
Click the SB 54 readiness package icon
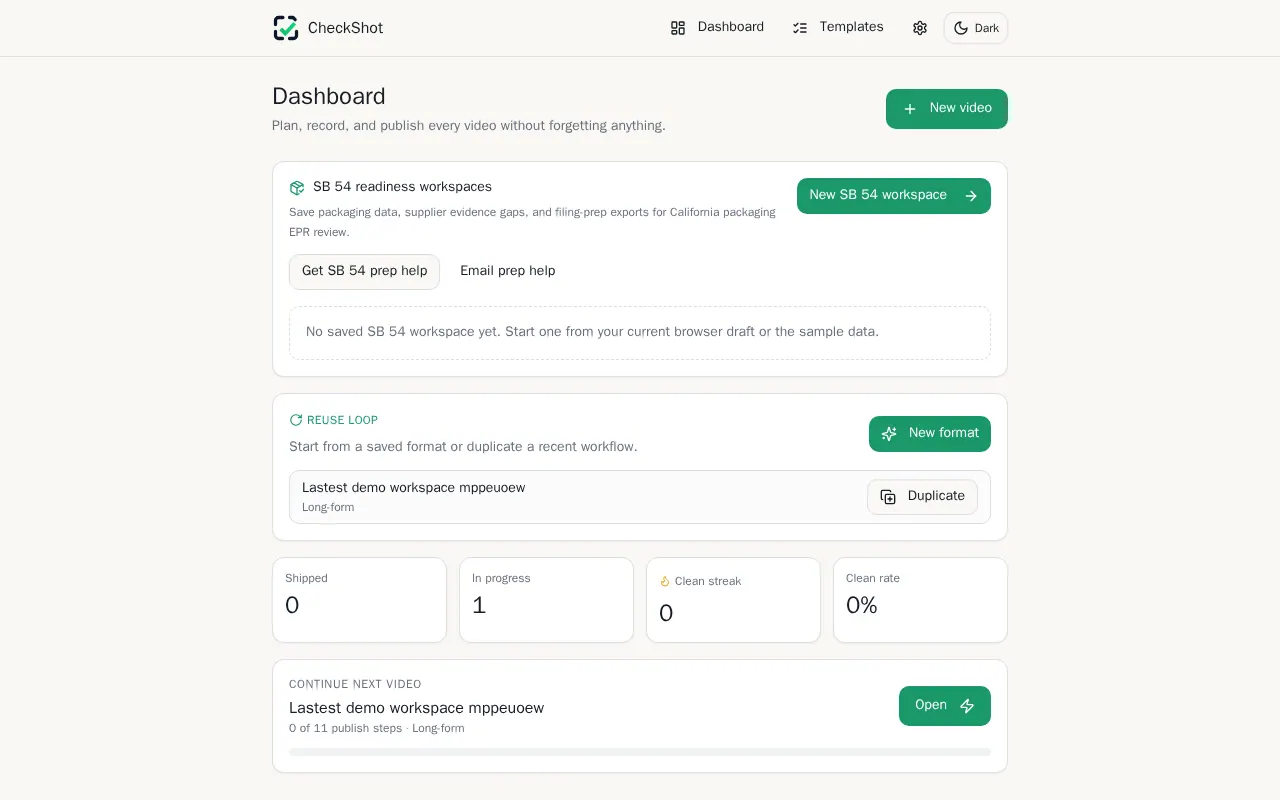(297, 188)
